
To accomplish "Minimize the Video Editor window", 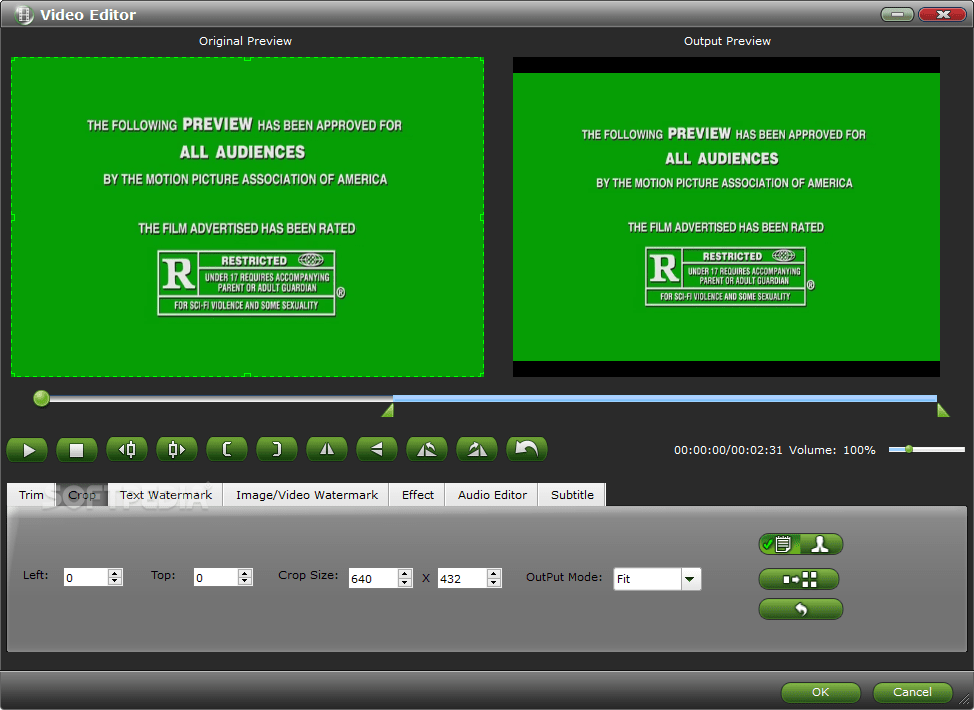I will coord(897,14).
